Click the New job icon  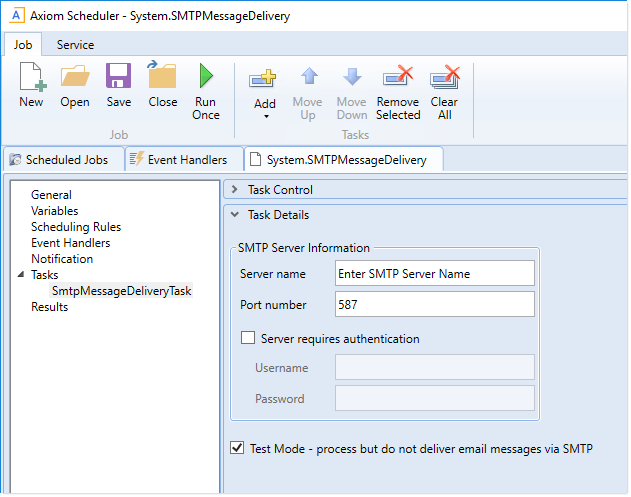[31, 78]
